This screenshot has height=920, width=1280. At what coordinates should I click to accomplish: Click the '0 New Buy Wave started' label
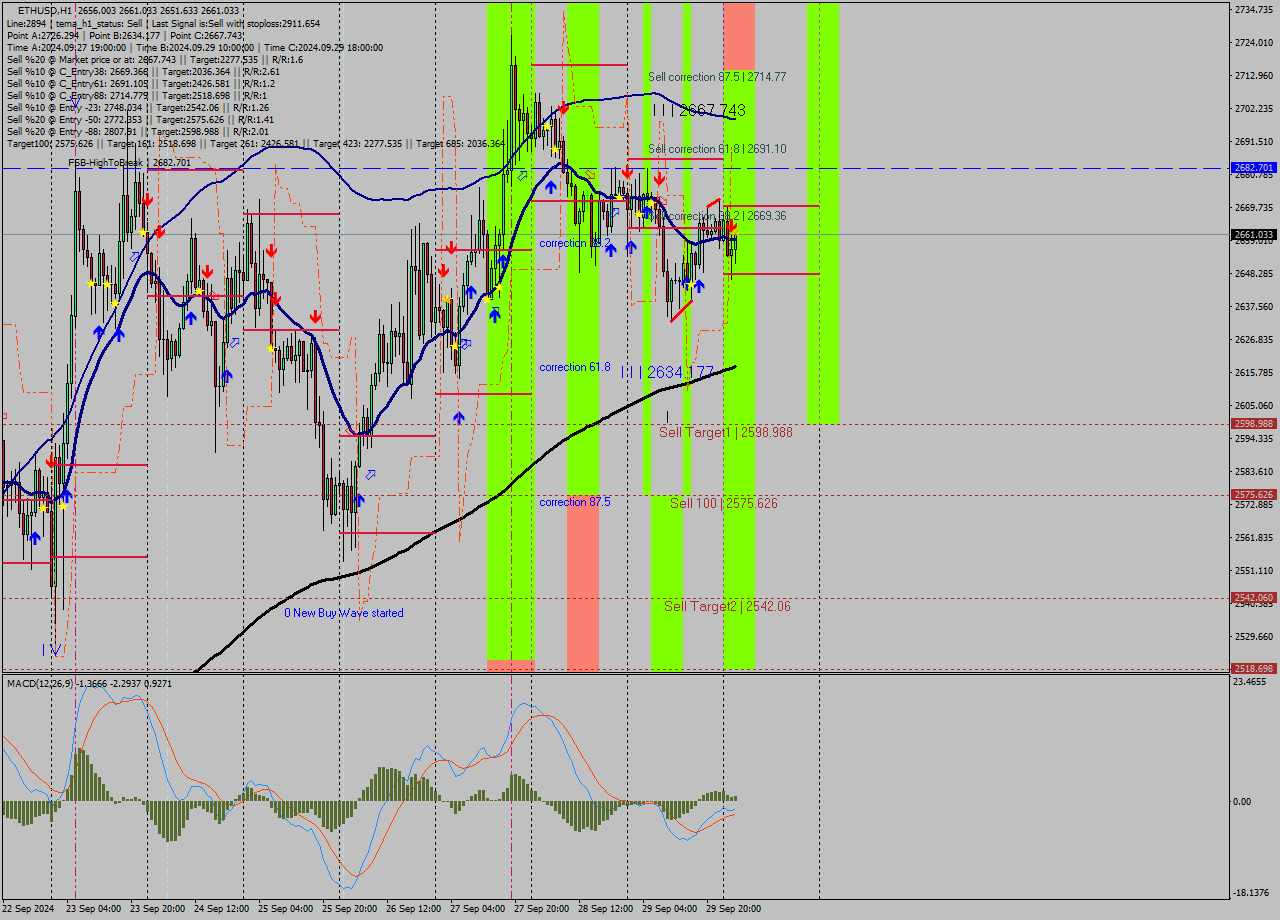[345, 612]
